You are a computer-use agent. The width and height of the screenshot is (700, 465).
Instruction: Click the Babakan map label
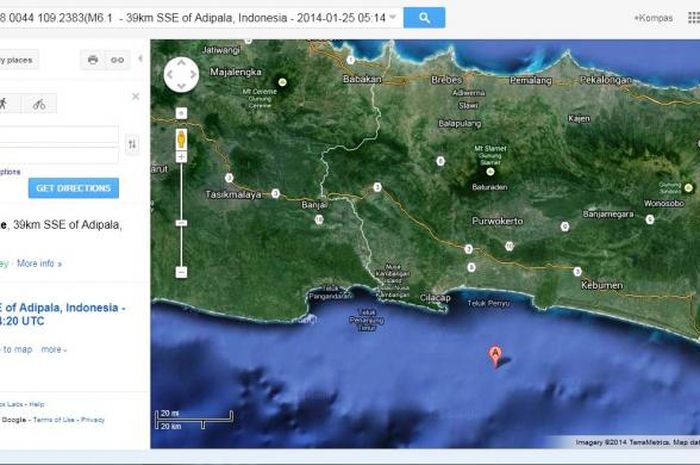[x=362, y=79]
